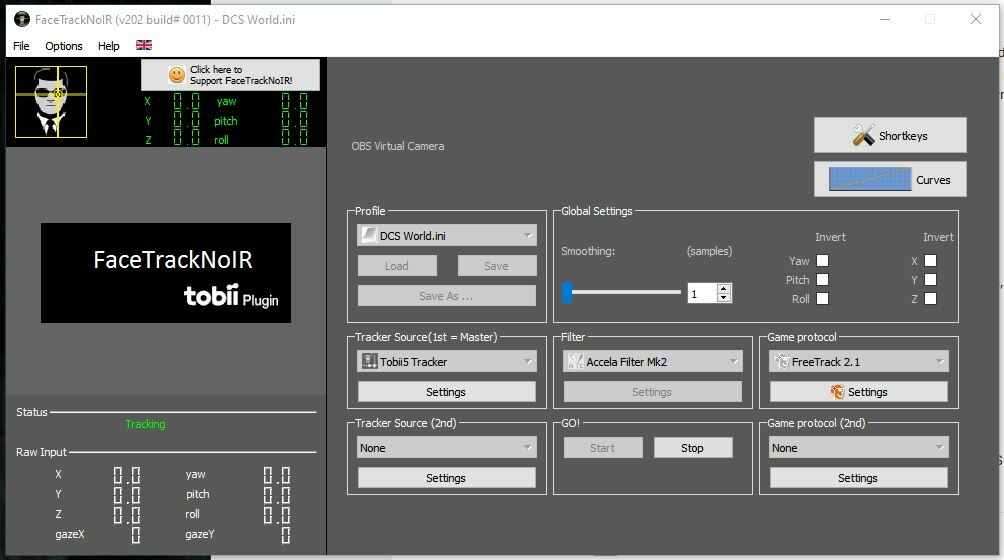Click the Filter Settings button

point(652,392)
